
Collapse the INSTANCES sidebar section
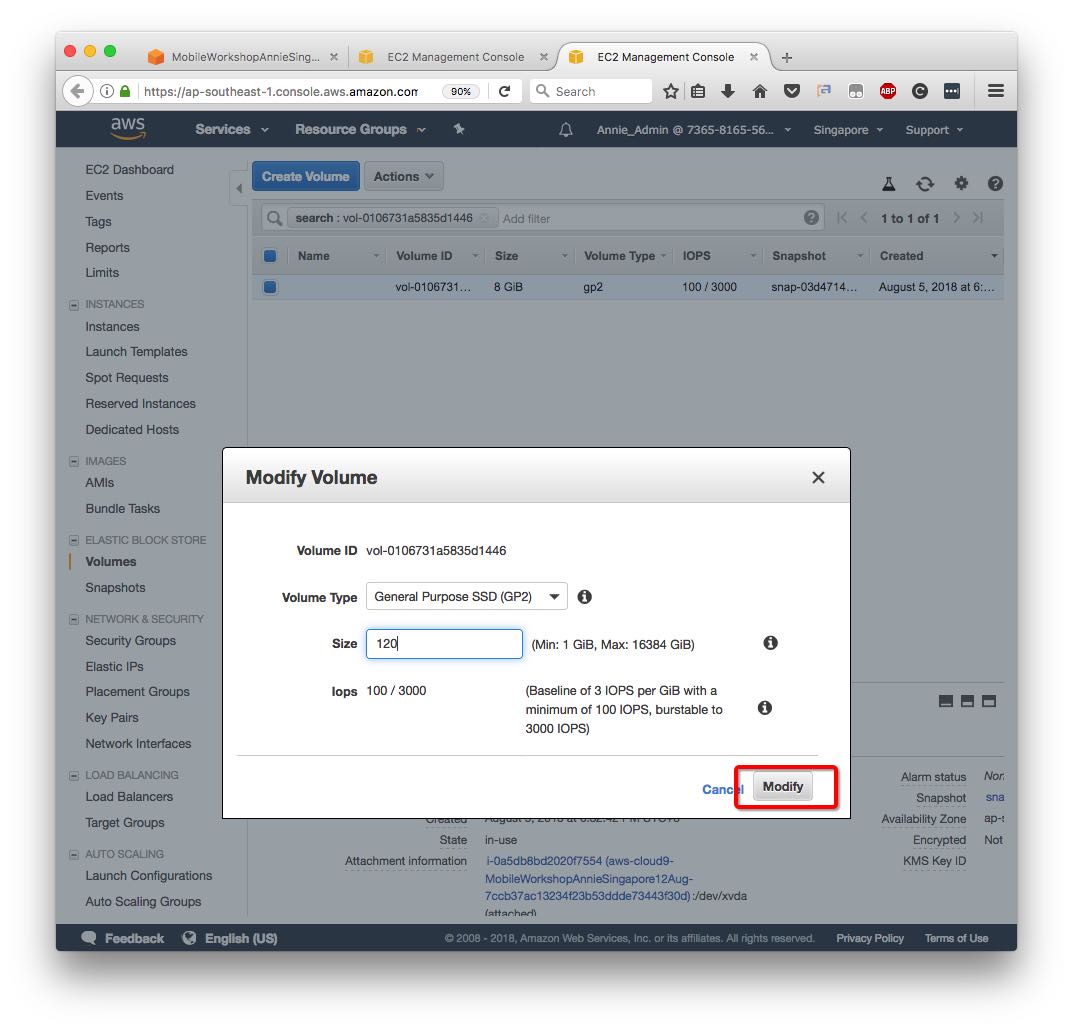(74, 305)
